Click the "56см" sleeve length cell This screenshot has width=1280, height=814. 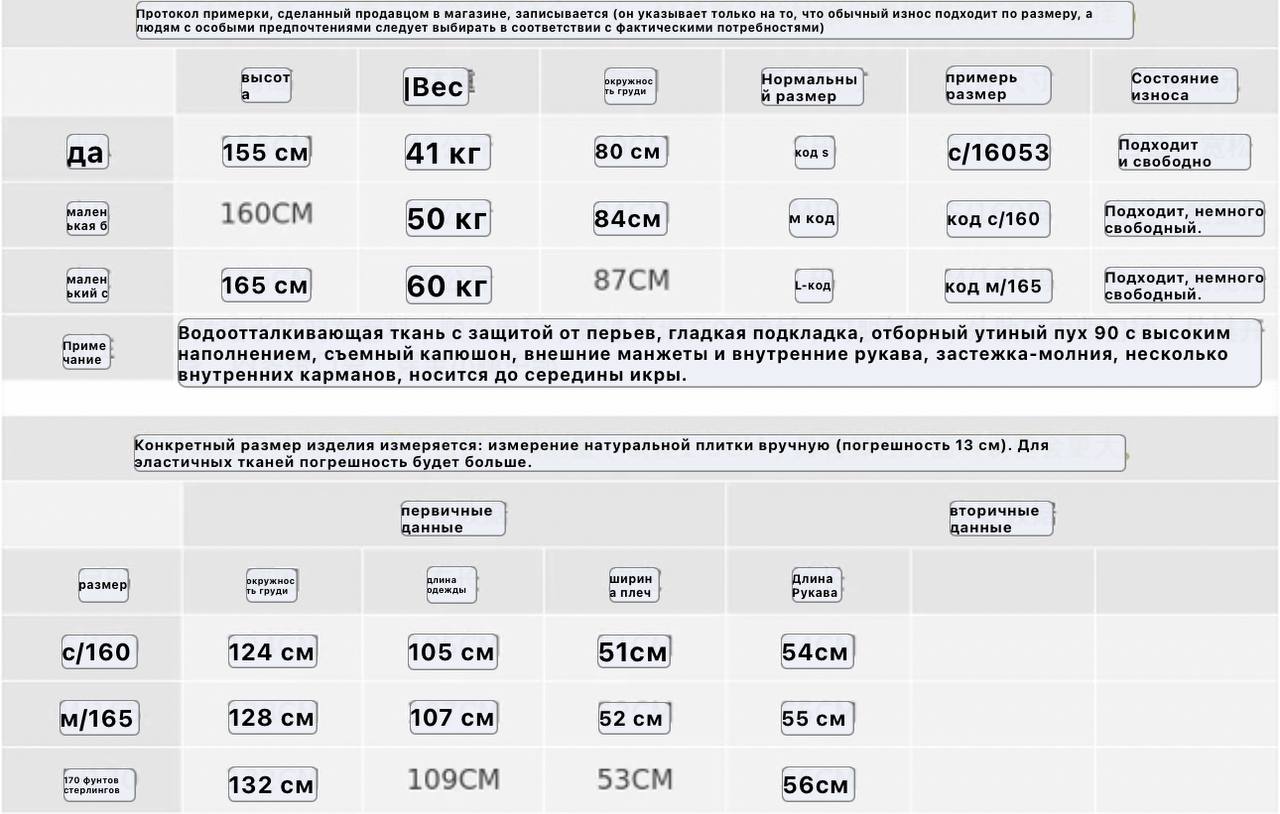pyautogui.click(x=818, y=785)
